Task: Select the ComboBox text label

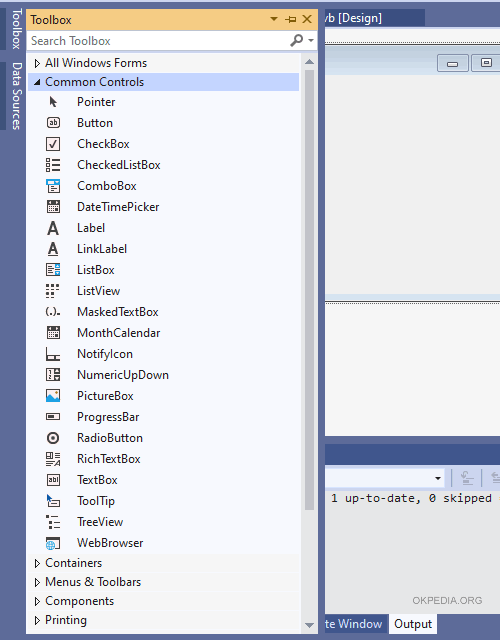Action: point(107,186)
